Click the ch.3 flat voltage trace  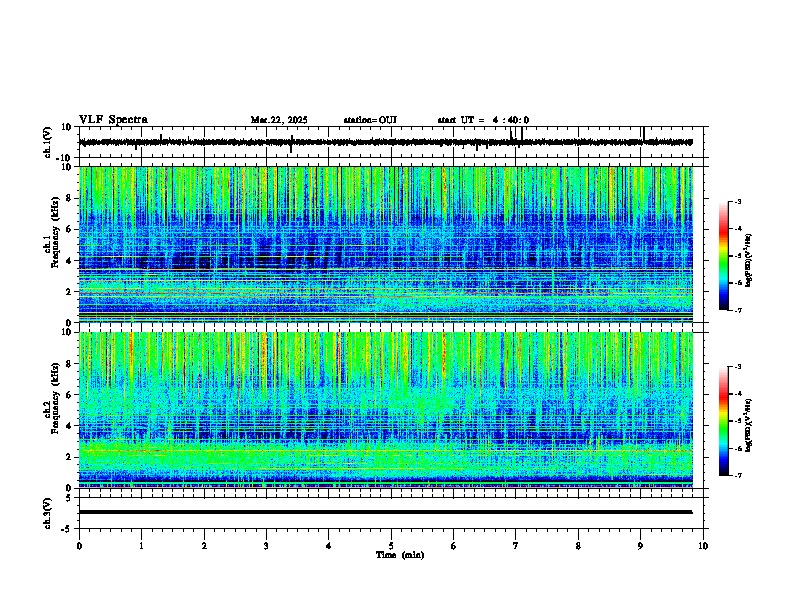point(385,512)
